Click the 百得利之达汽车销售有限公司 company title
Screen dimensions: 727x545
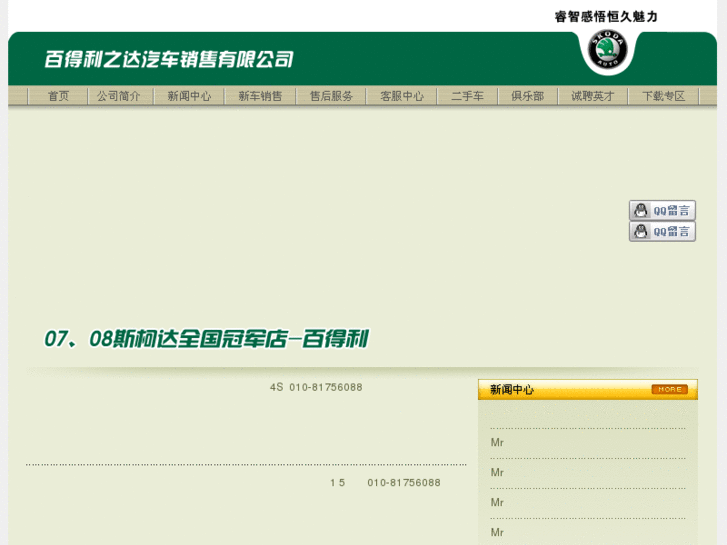point(169,59)
